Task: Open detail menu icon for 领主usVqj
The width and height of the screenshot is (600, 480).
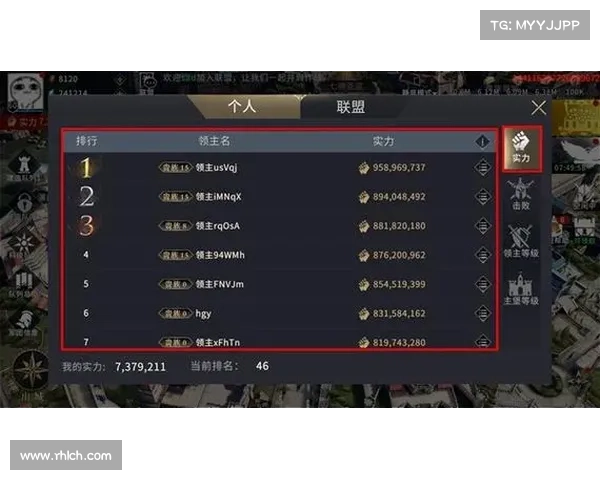Action: pos(483,167)
